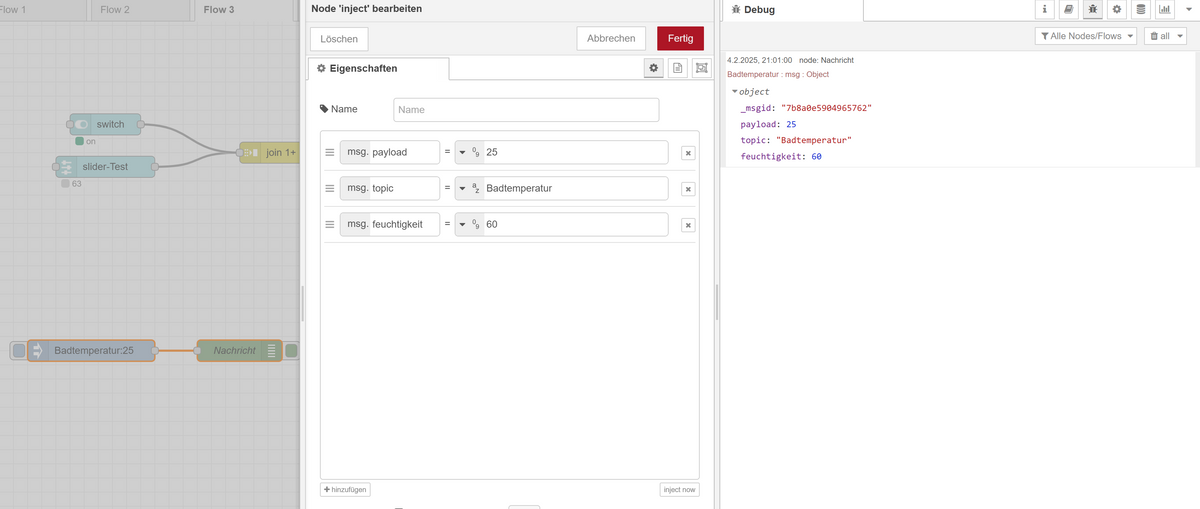
Task: Show node description document icon
Action: click(677, 68)
